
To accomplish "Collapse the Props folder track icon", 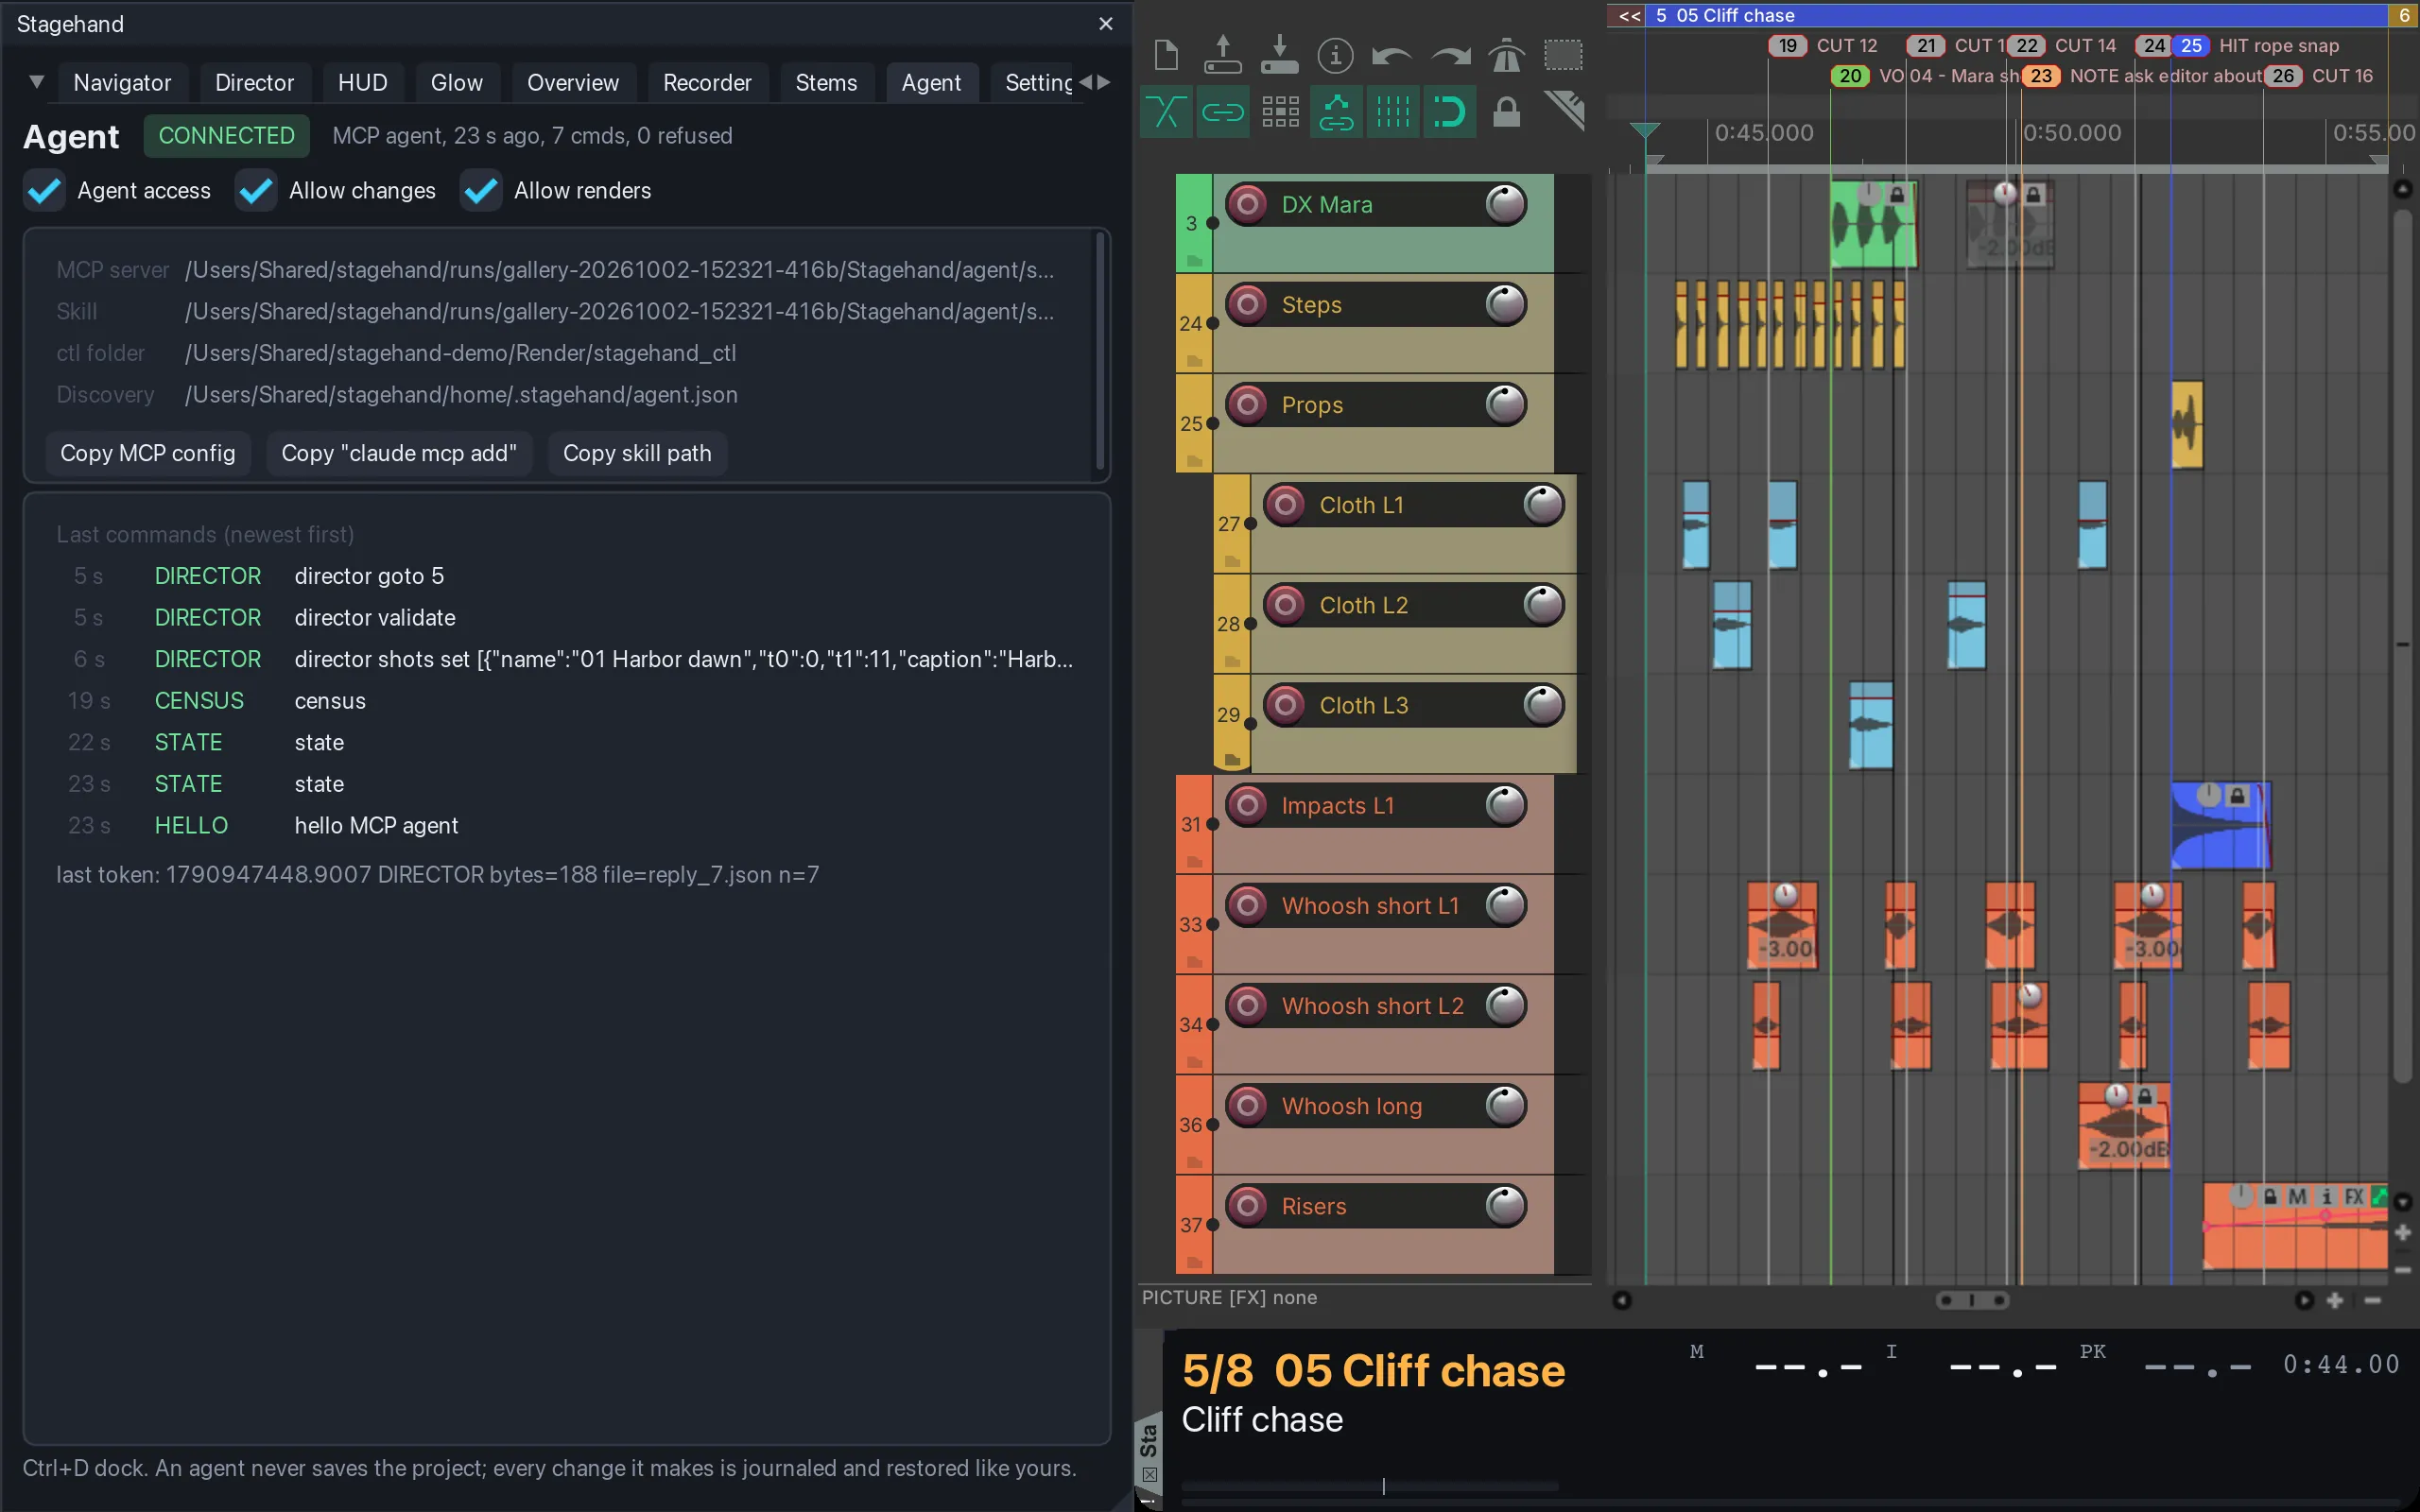I will 1194,460.
